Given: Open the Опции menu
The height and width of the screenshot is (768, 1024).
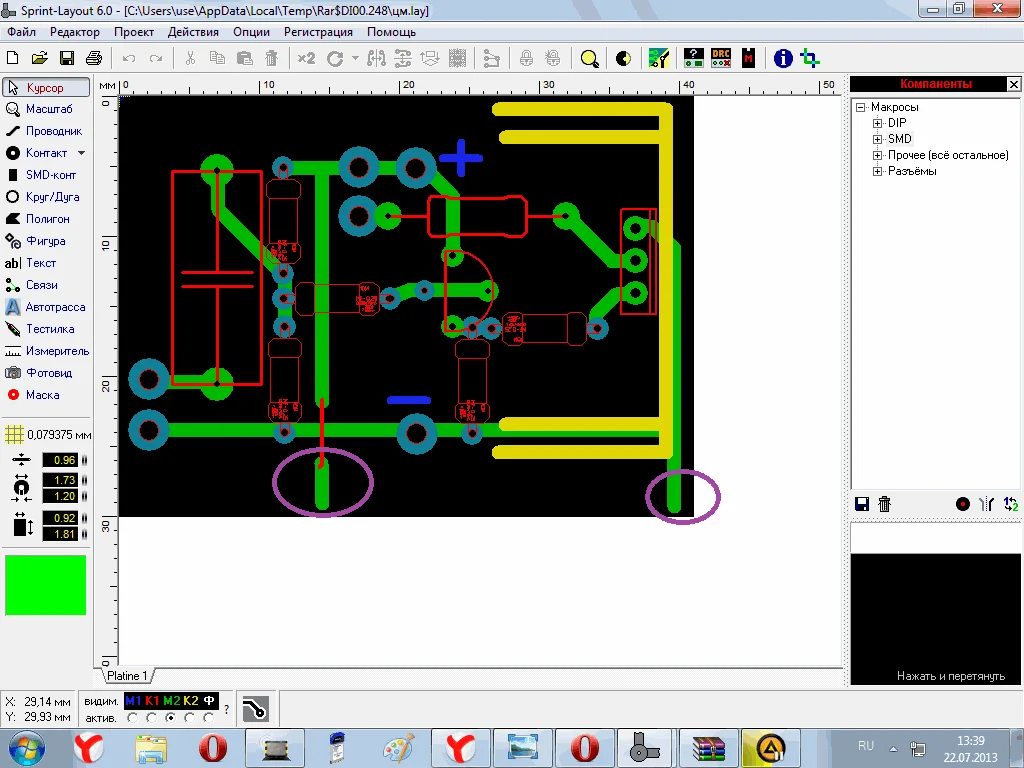Looking at the screenshot, I should [x=251, y=32].
